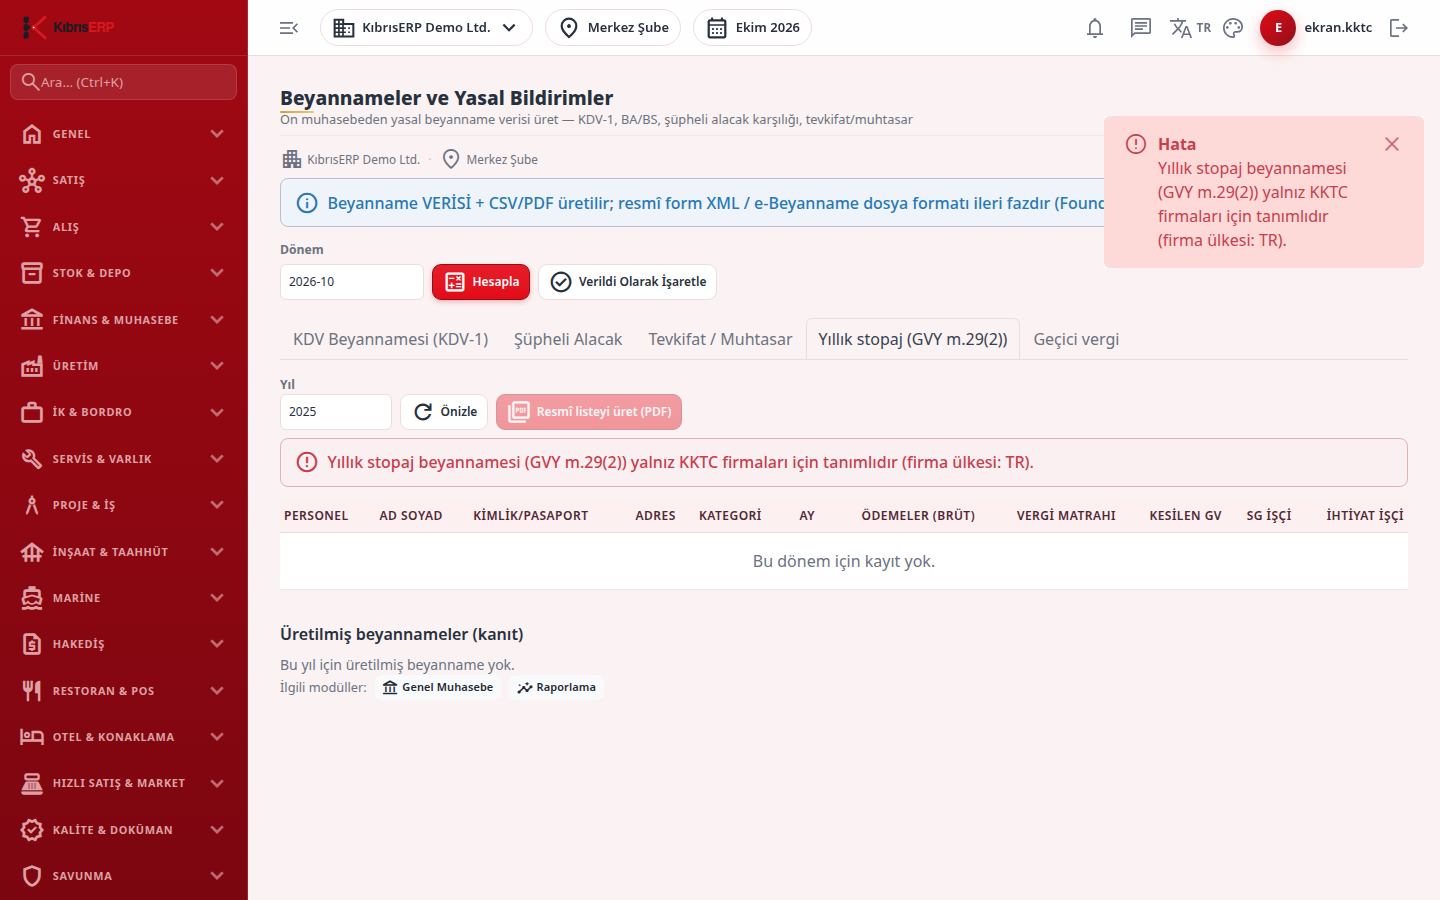Open Raporlama related module
The width and height of the screenshot is (1440, 900).
point(556,687)
